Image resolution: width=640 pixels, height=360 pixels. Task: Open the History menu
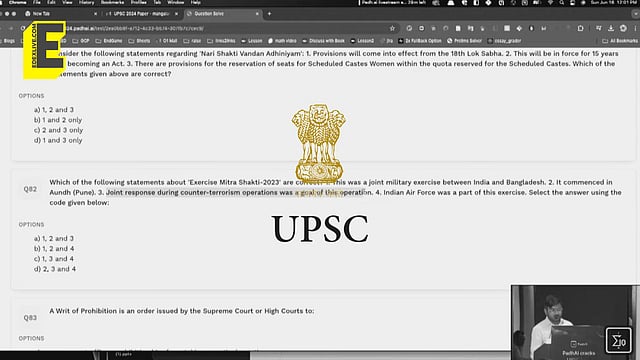[x=86, y=2]
